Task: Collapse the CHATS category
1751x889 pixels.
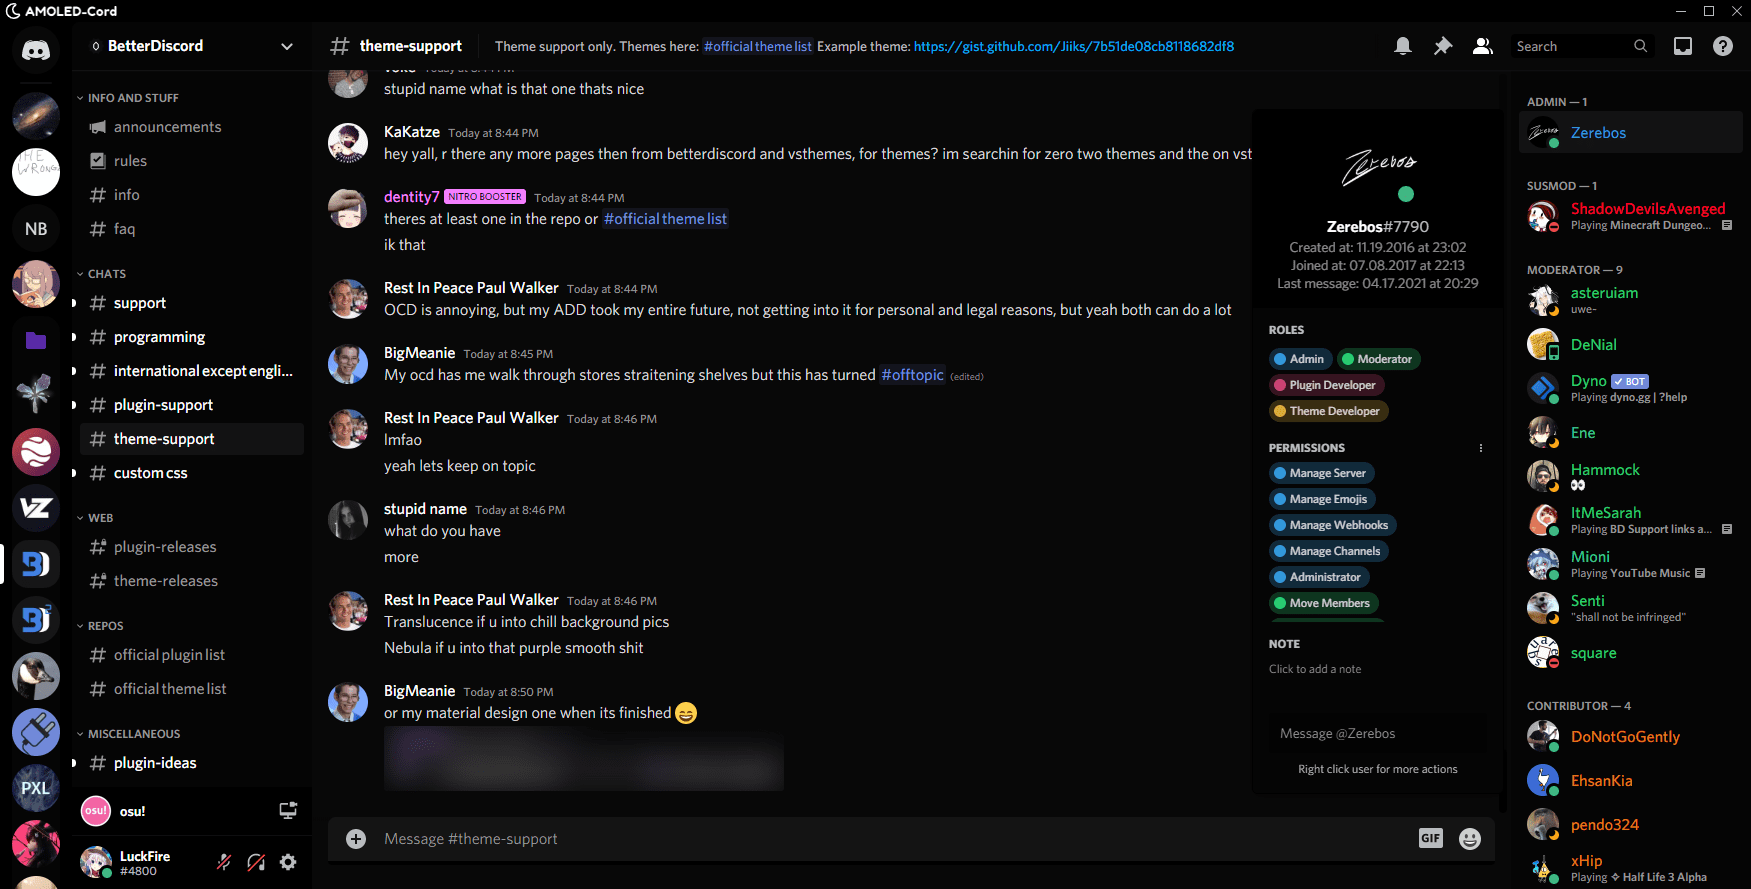Action: tap(106, 274)
